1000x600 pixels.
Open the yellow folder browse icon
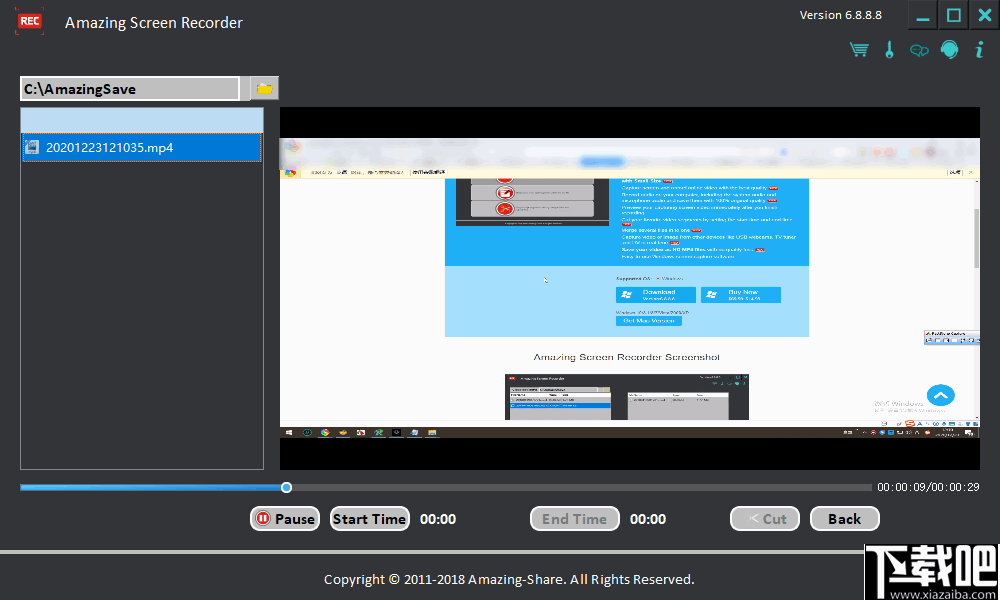262,88
